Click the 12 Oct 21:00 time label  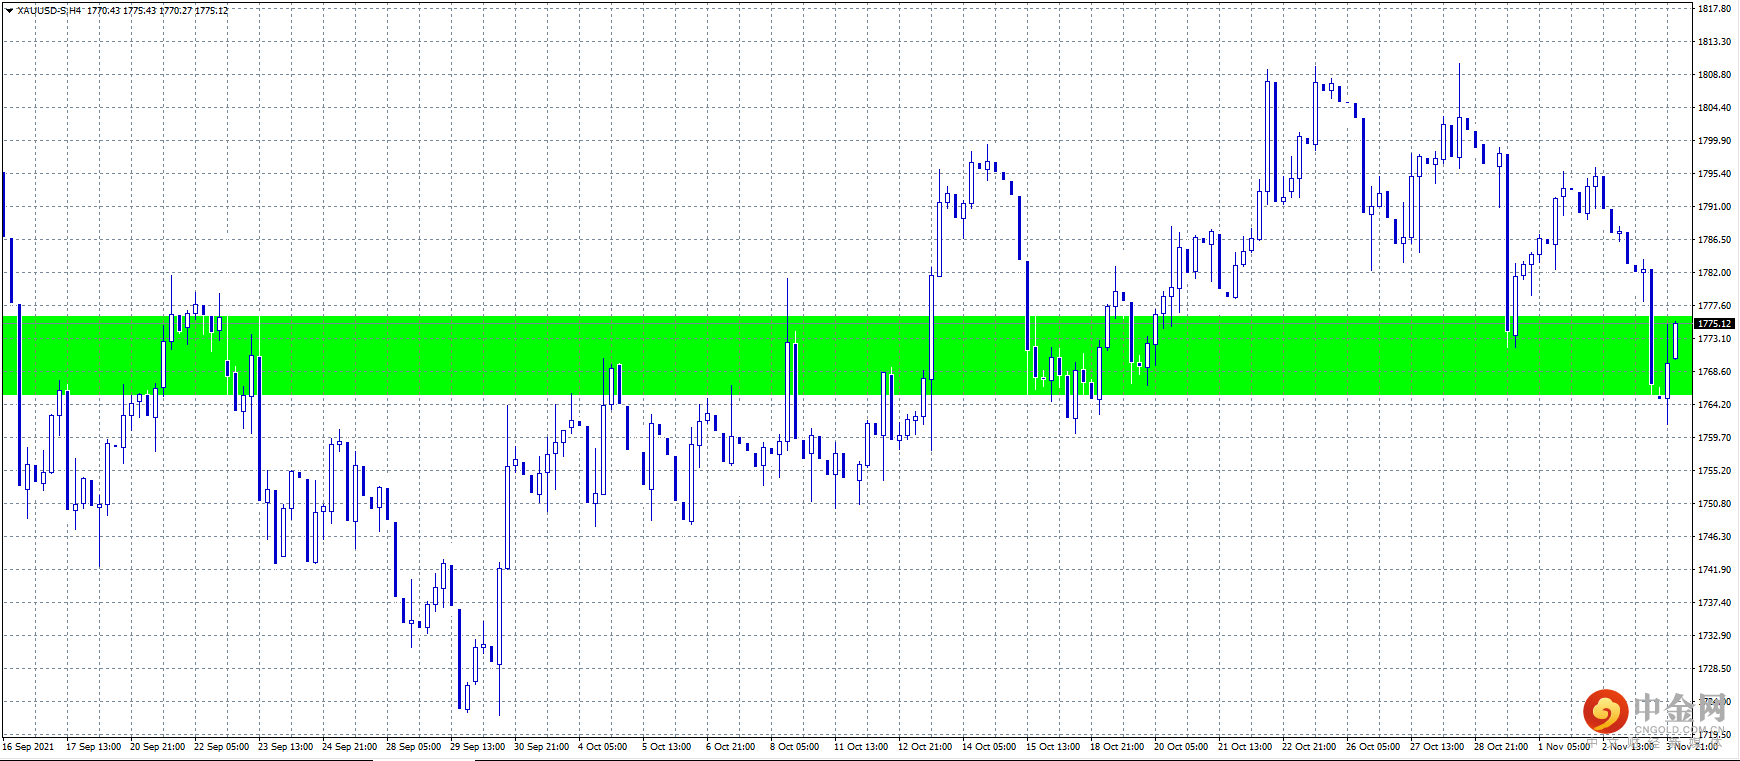pos(925,747)
